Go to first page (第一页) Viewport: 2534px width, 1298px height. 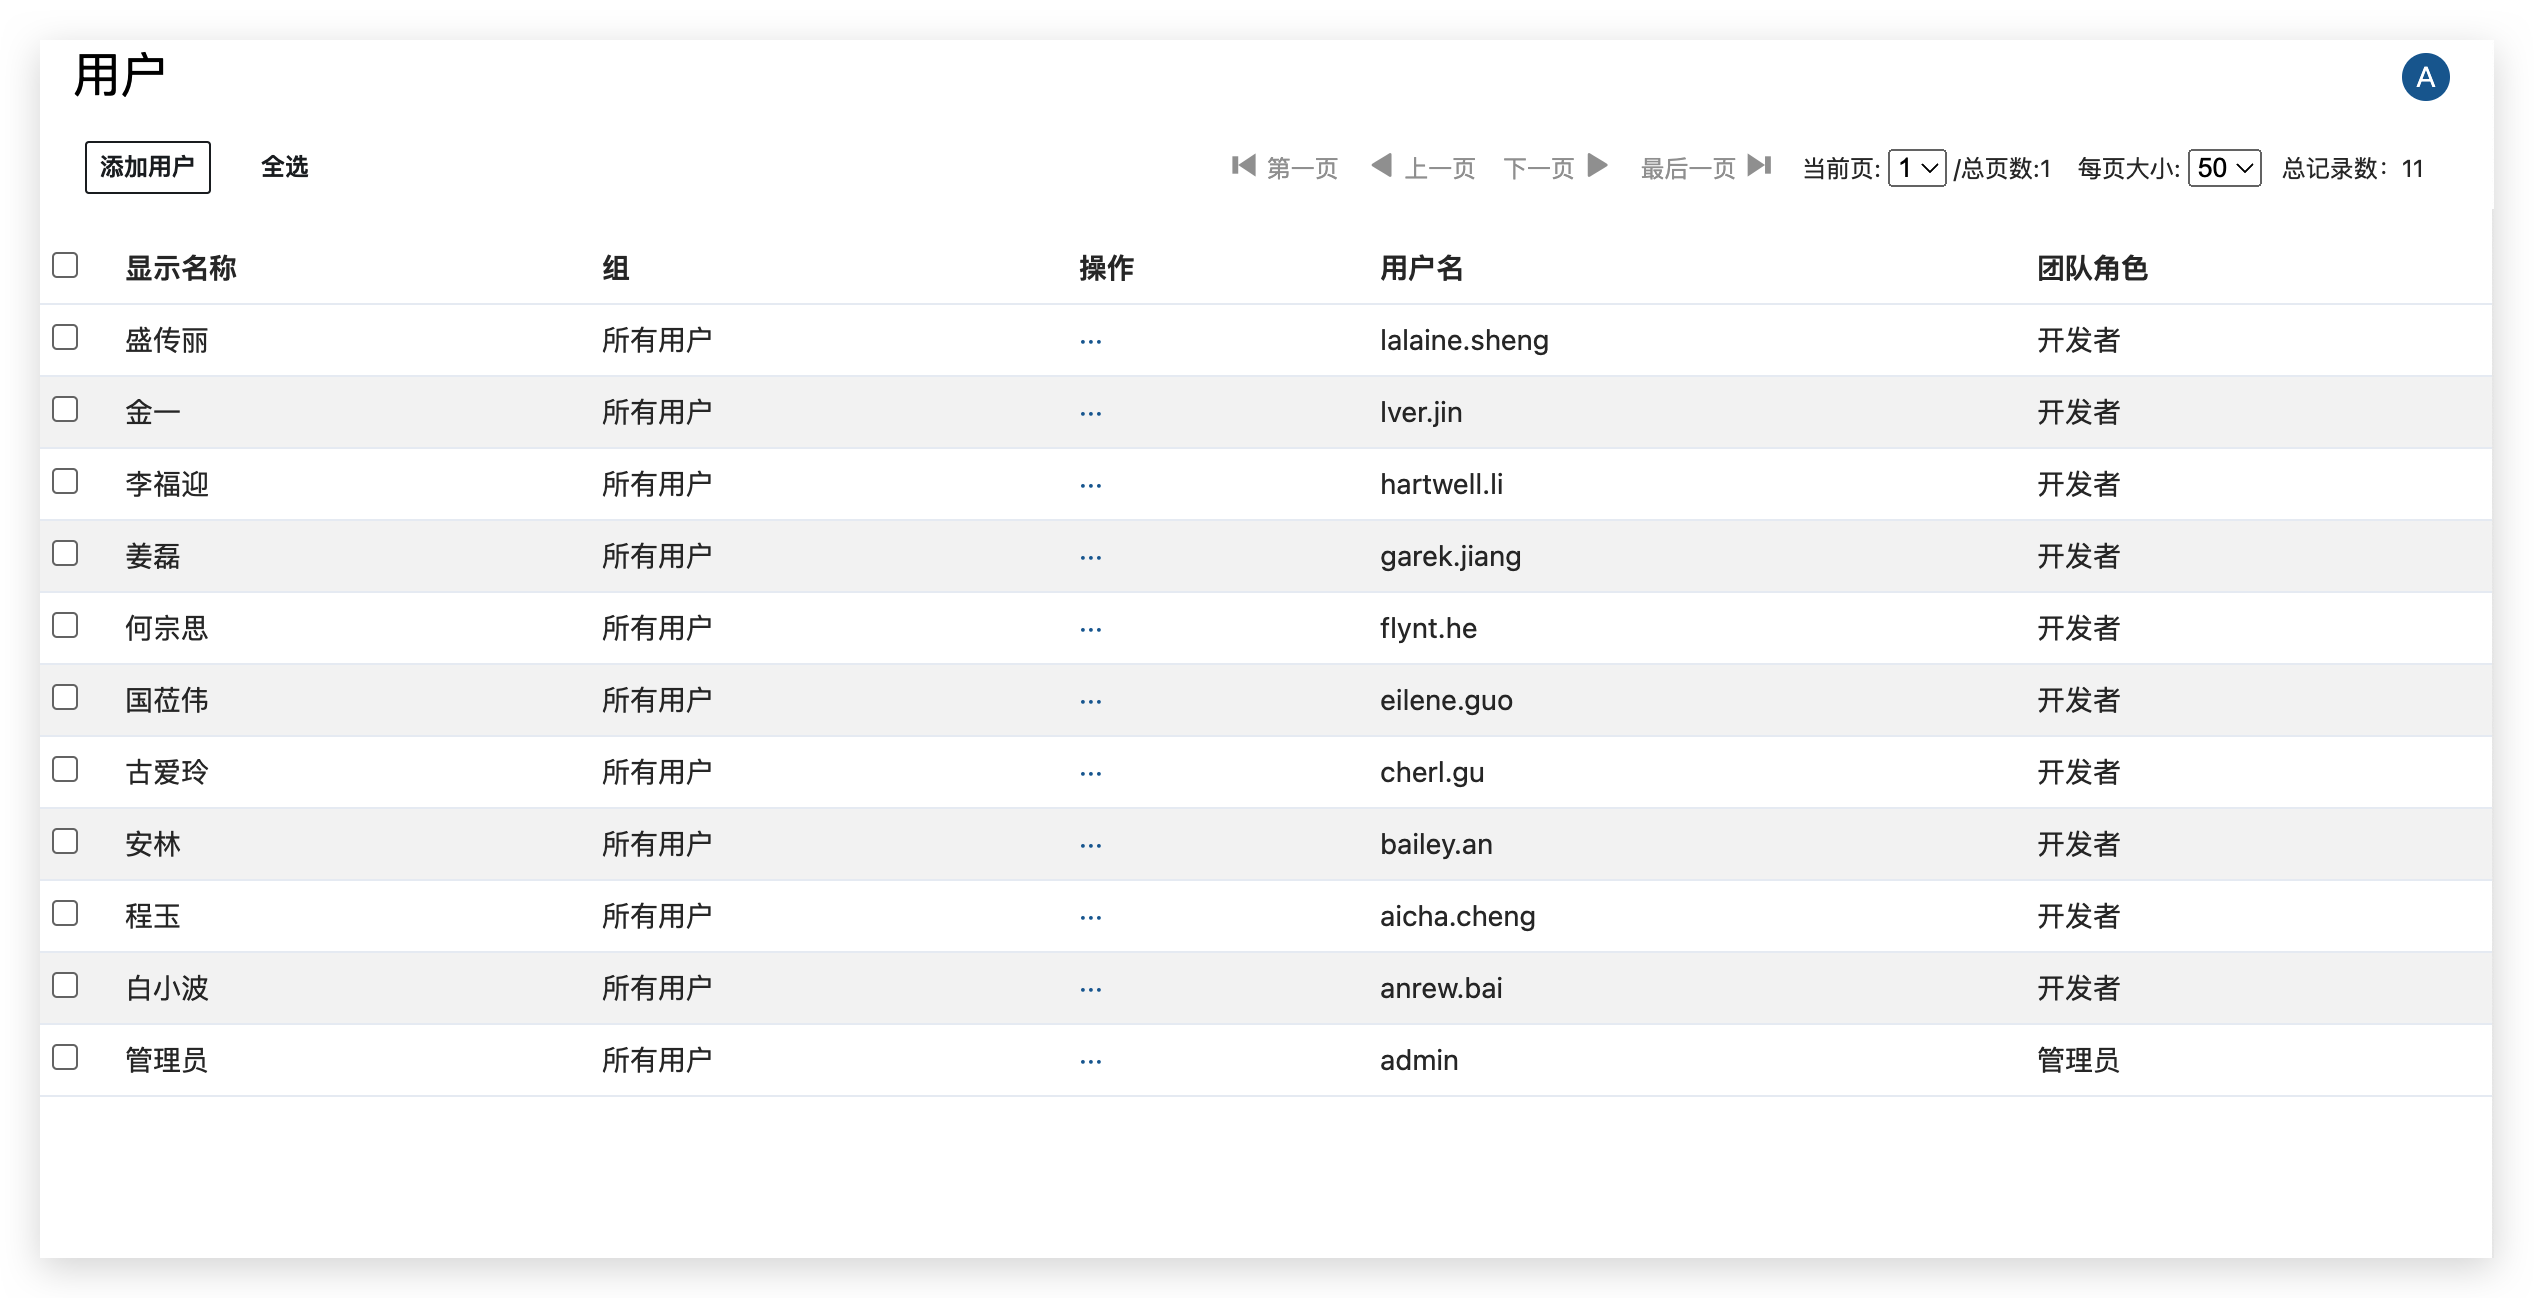(1284, 167)
